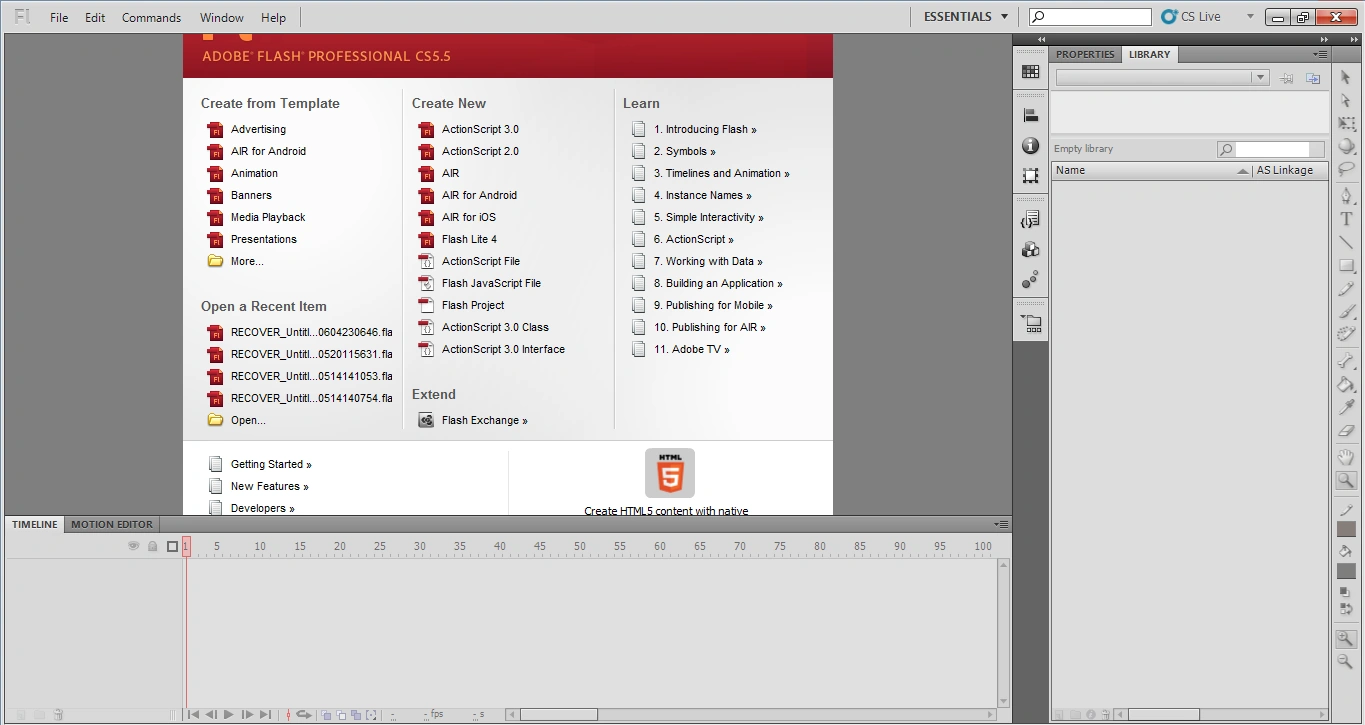Pick the Line tool
Viewport: 1365px width, 725px height.
point(1346,242)
